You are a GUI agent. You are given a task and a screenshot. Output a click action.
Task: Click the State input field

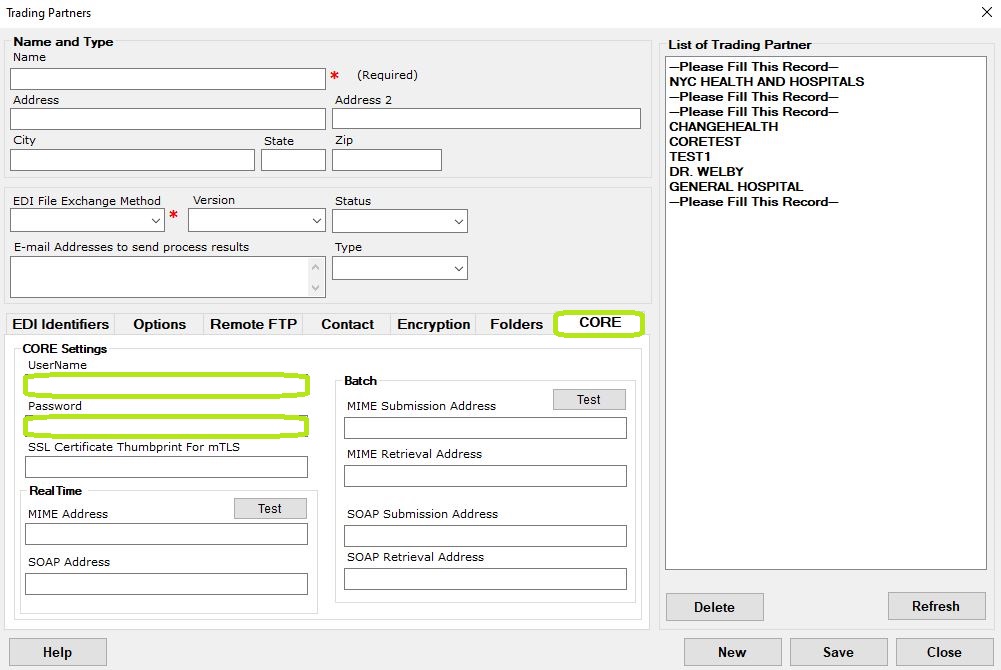[293, 160]
